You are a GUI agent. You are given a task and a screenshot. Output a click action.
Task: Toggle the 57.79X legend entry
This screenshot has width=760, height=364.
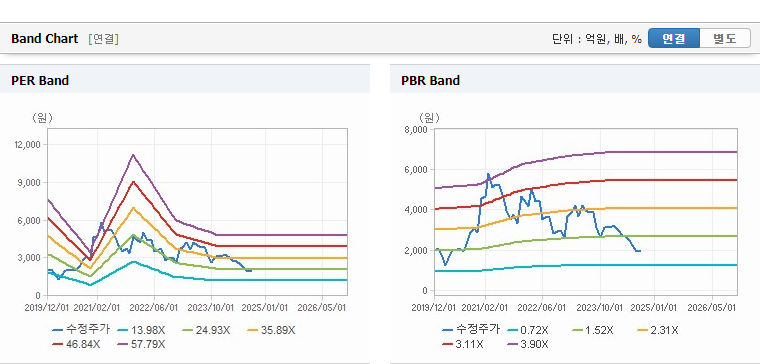point(141,344)
